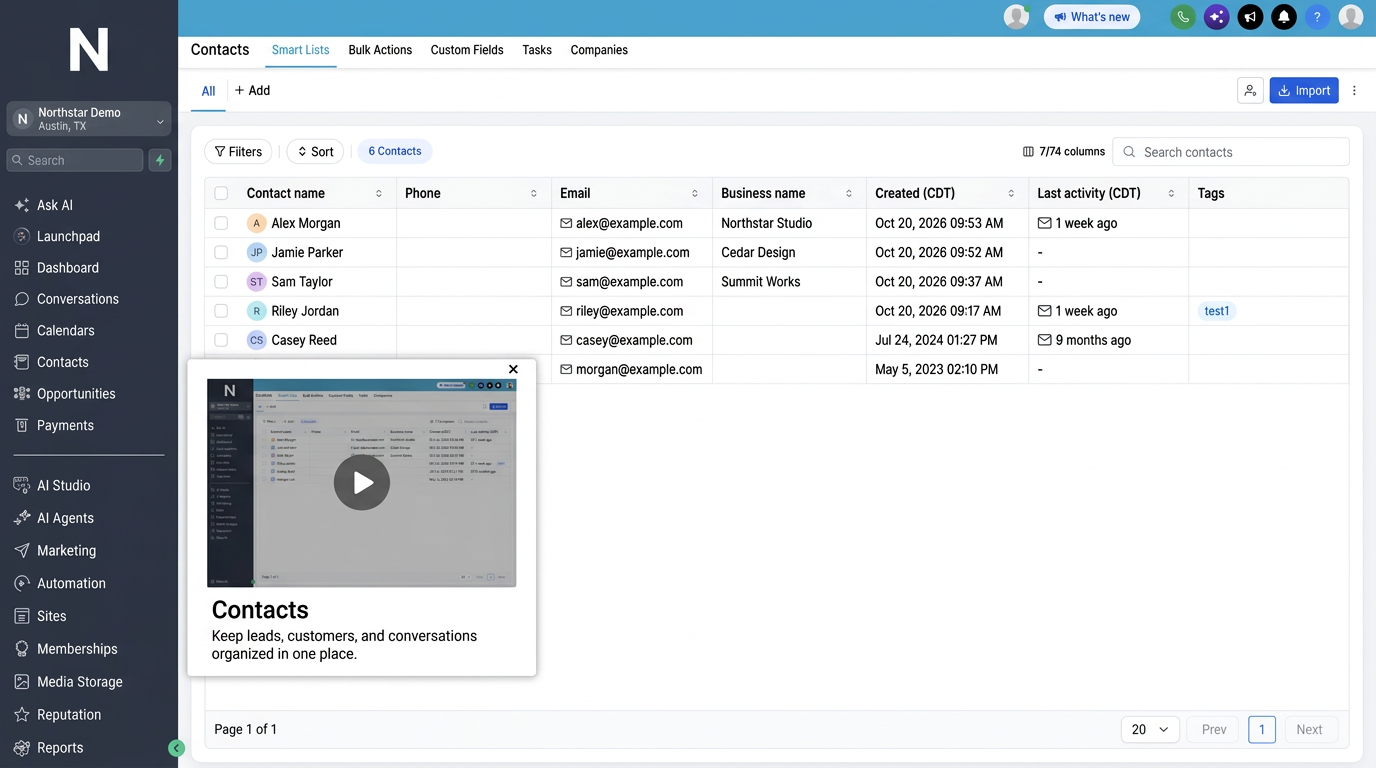Screen dimensions: 1376x768
Task: Open the What's new announcement button
Action: coord(1092,17)
